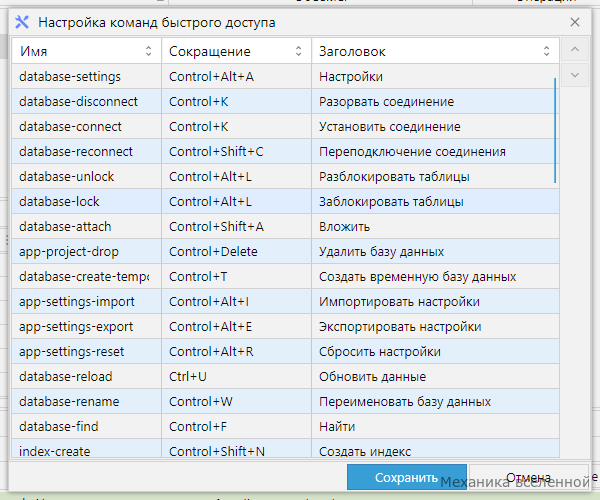The height and width of the screenshot is (500, 600).
Task: Sort by the Имя column arrows
Action: (148, 51)
